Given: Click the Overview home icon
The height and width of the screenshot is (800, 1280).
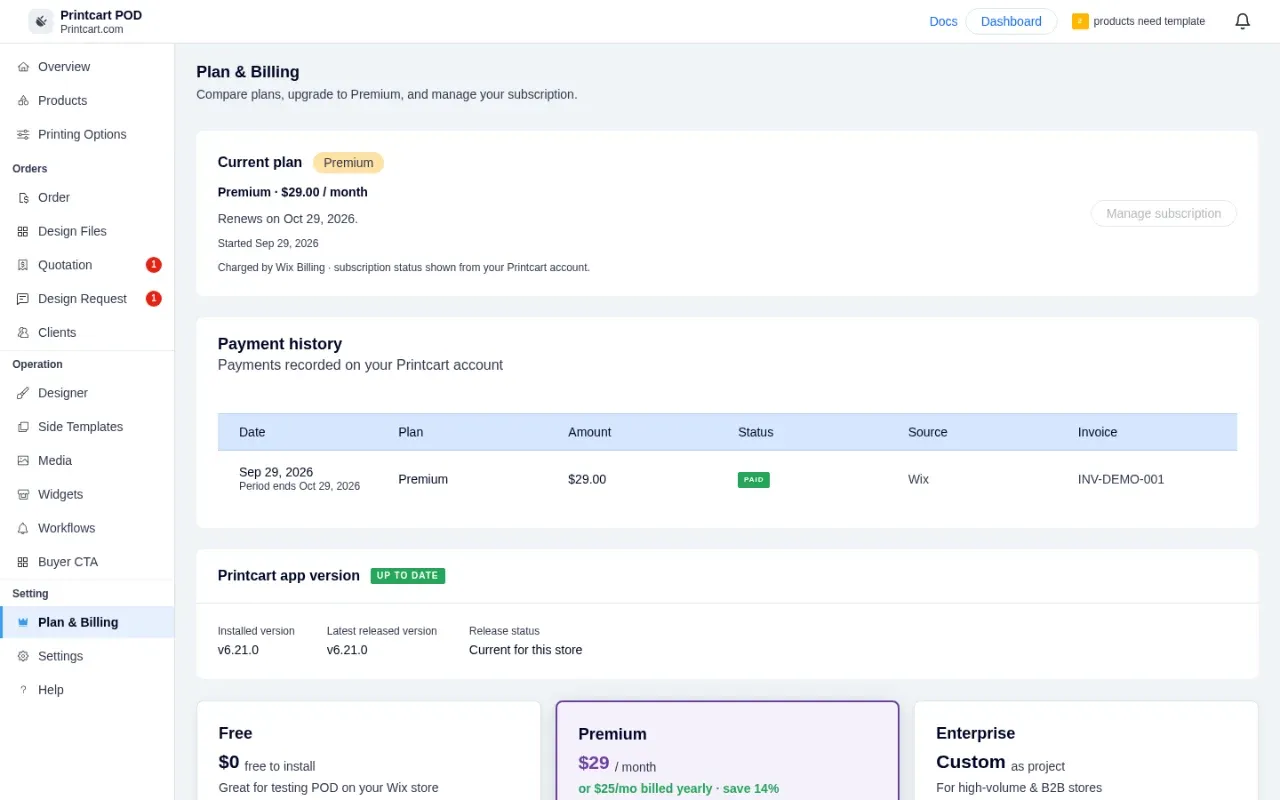Looking at the screenshot, I should coord(23,67).
